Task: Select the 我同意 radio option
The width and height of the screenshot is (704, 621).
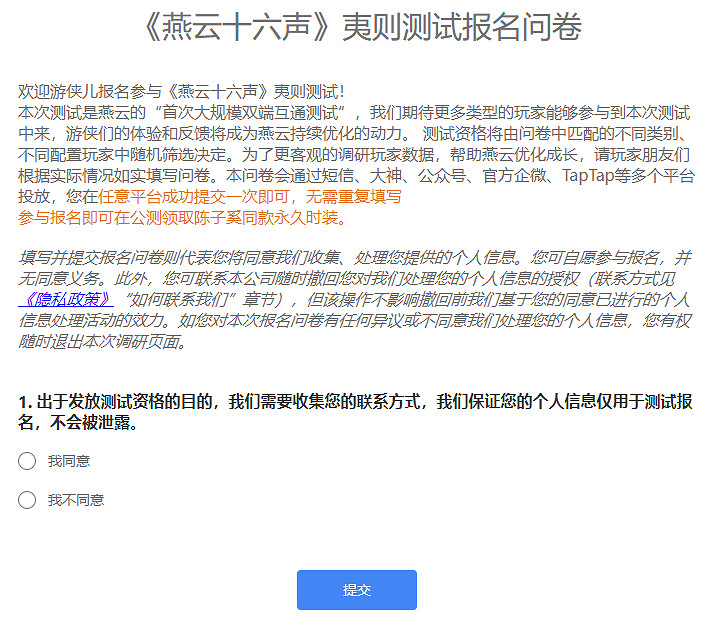Action: [27, 461]
